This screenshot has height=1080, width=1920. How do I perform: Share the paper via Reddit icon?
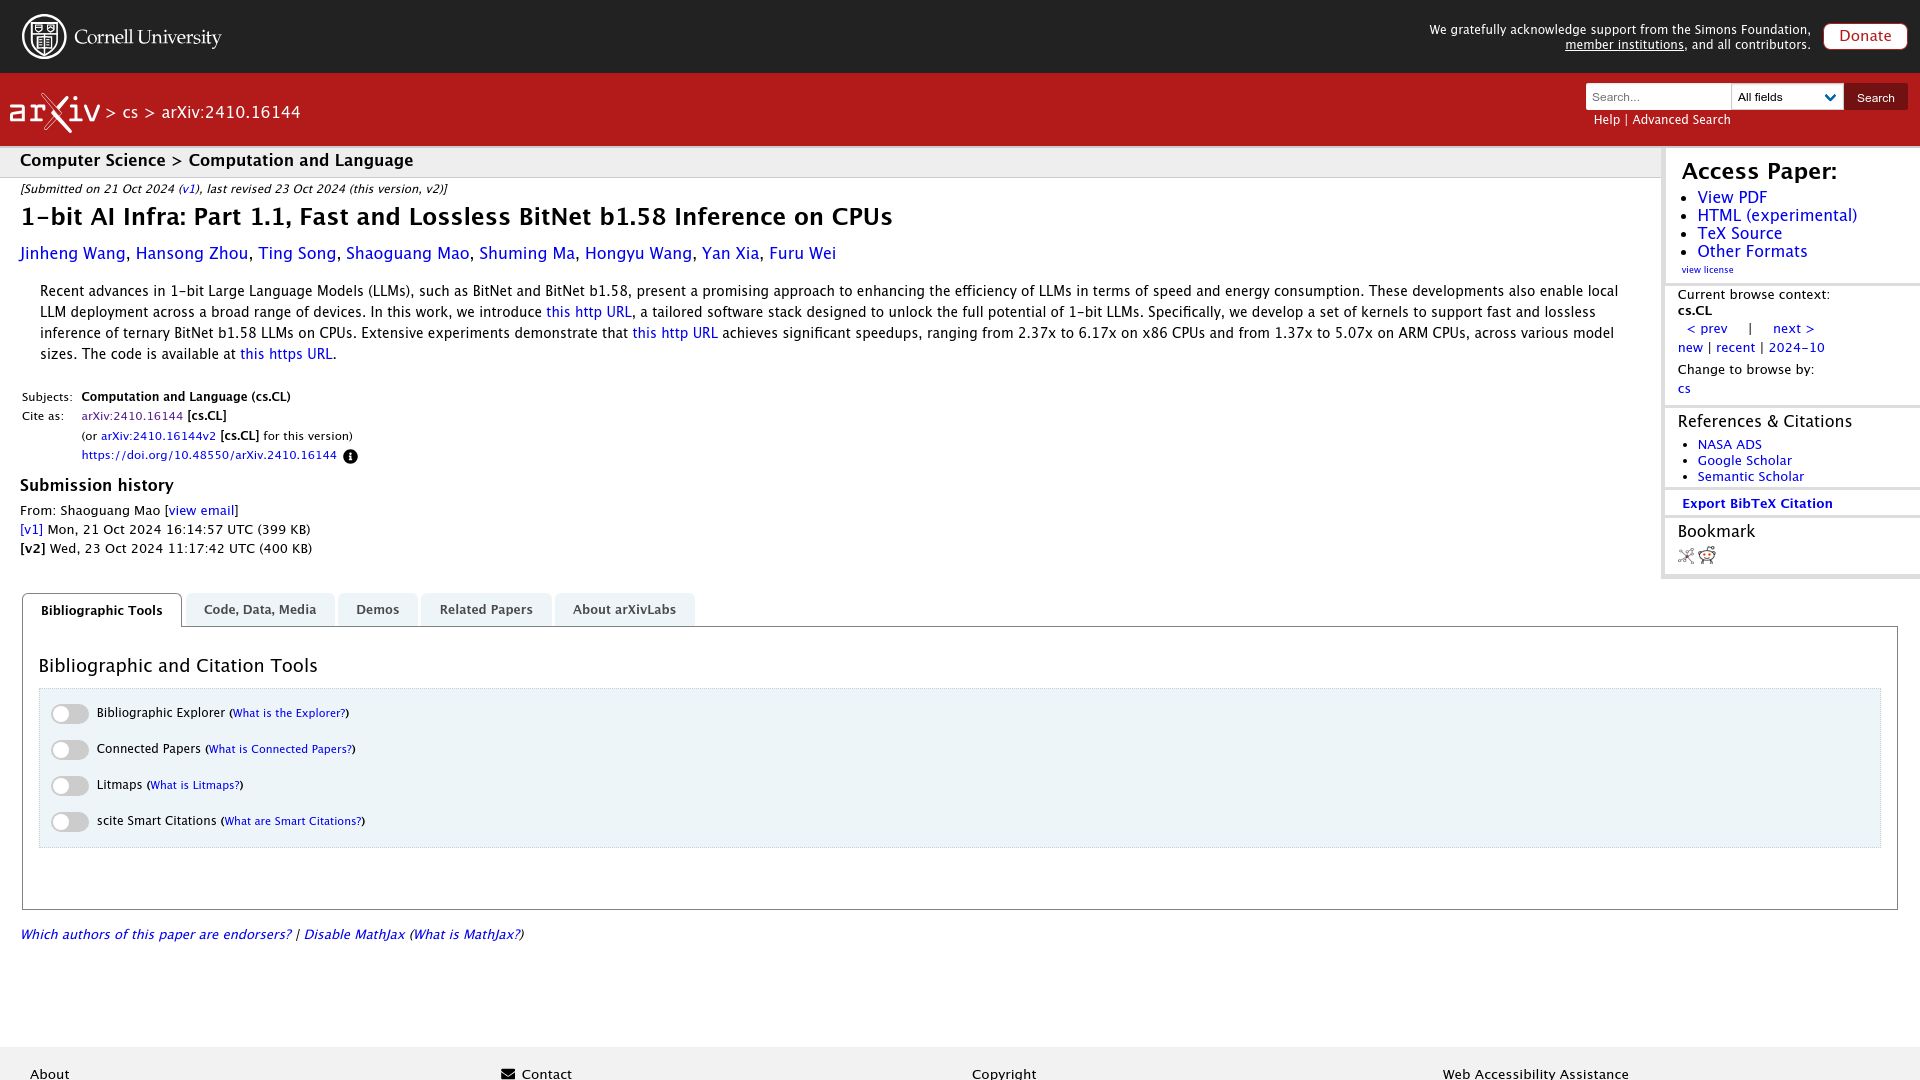(x=1707, y=555)
